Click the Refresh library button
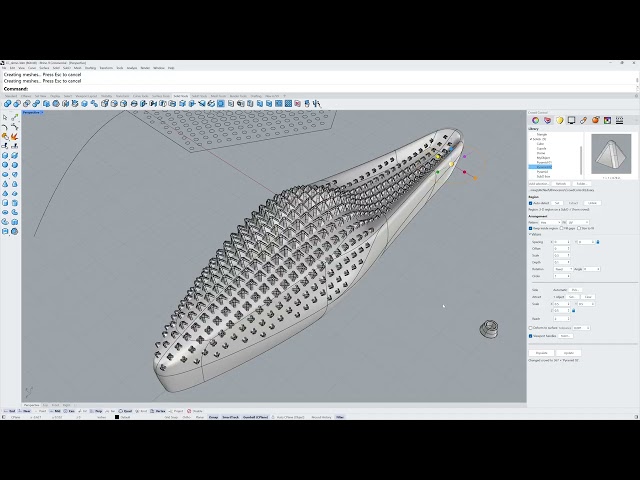 point(561,184)
